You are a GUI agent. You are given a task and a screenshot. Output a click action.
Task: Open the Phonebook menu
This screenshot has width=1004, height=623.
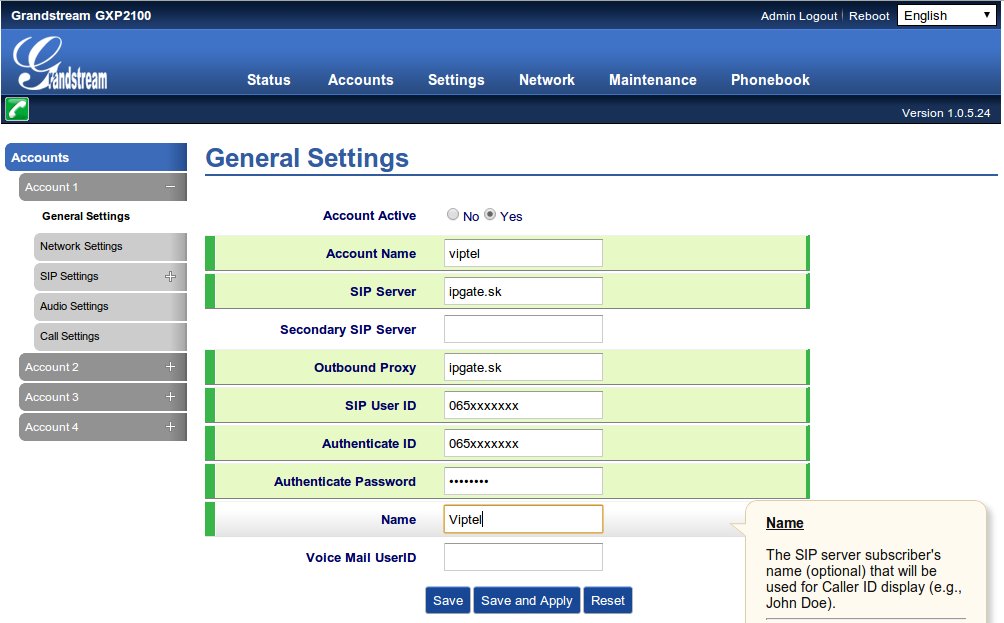770,80
